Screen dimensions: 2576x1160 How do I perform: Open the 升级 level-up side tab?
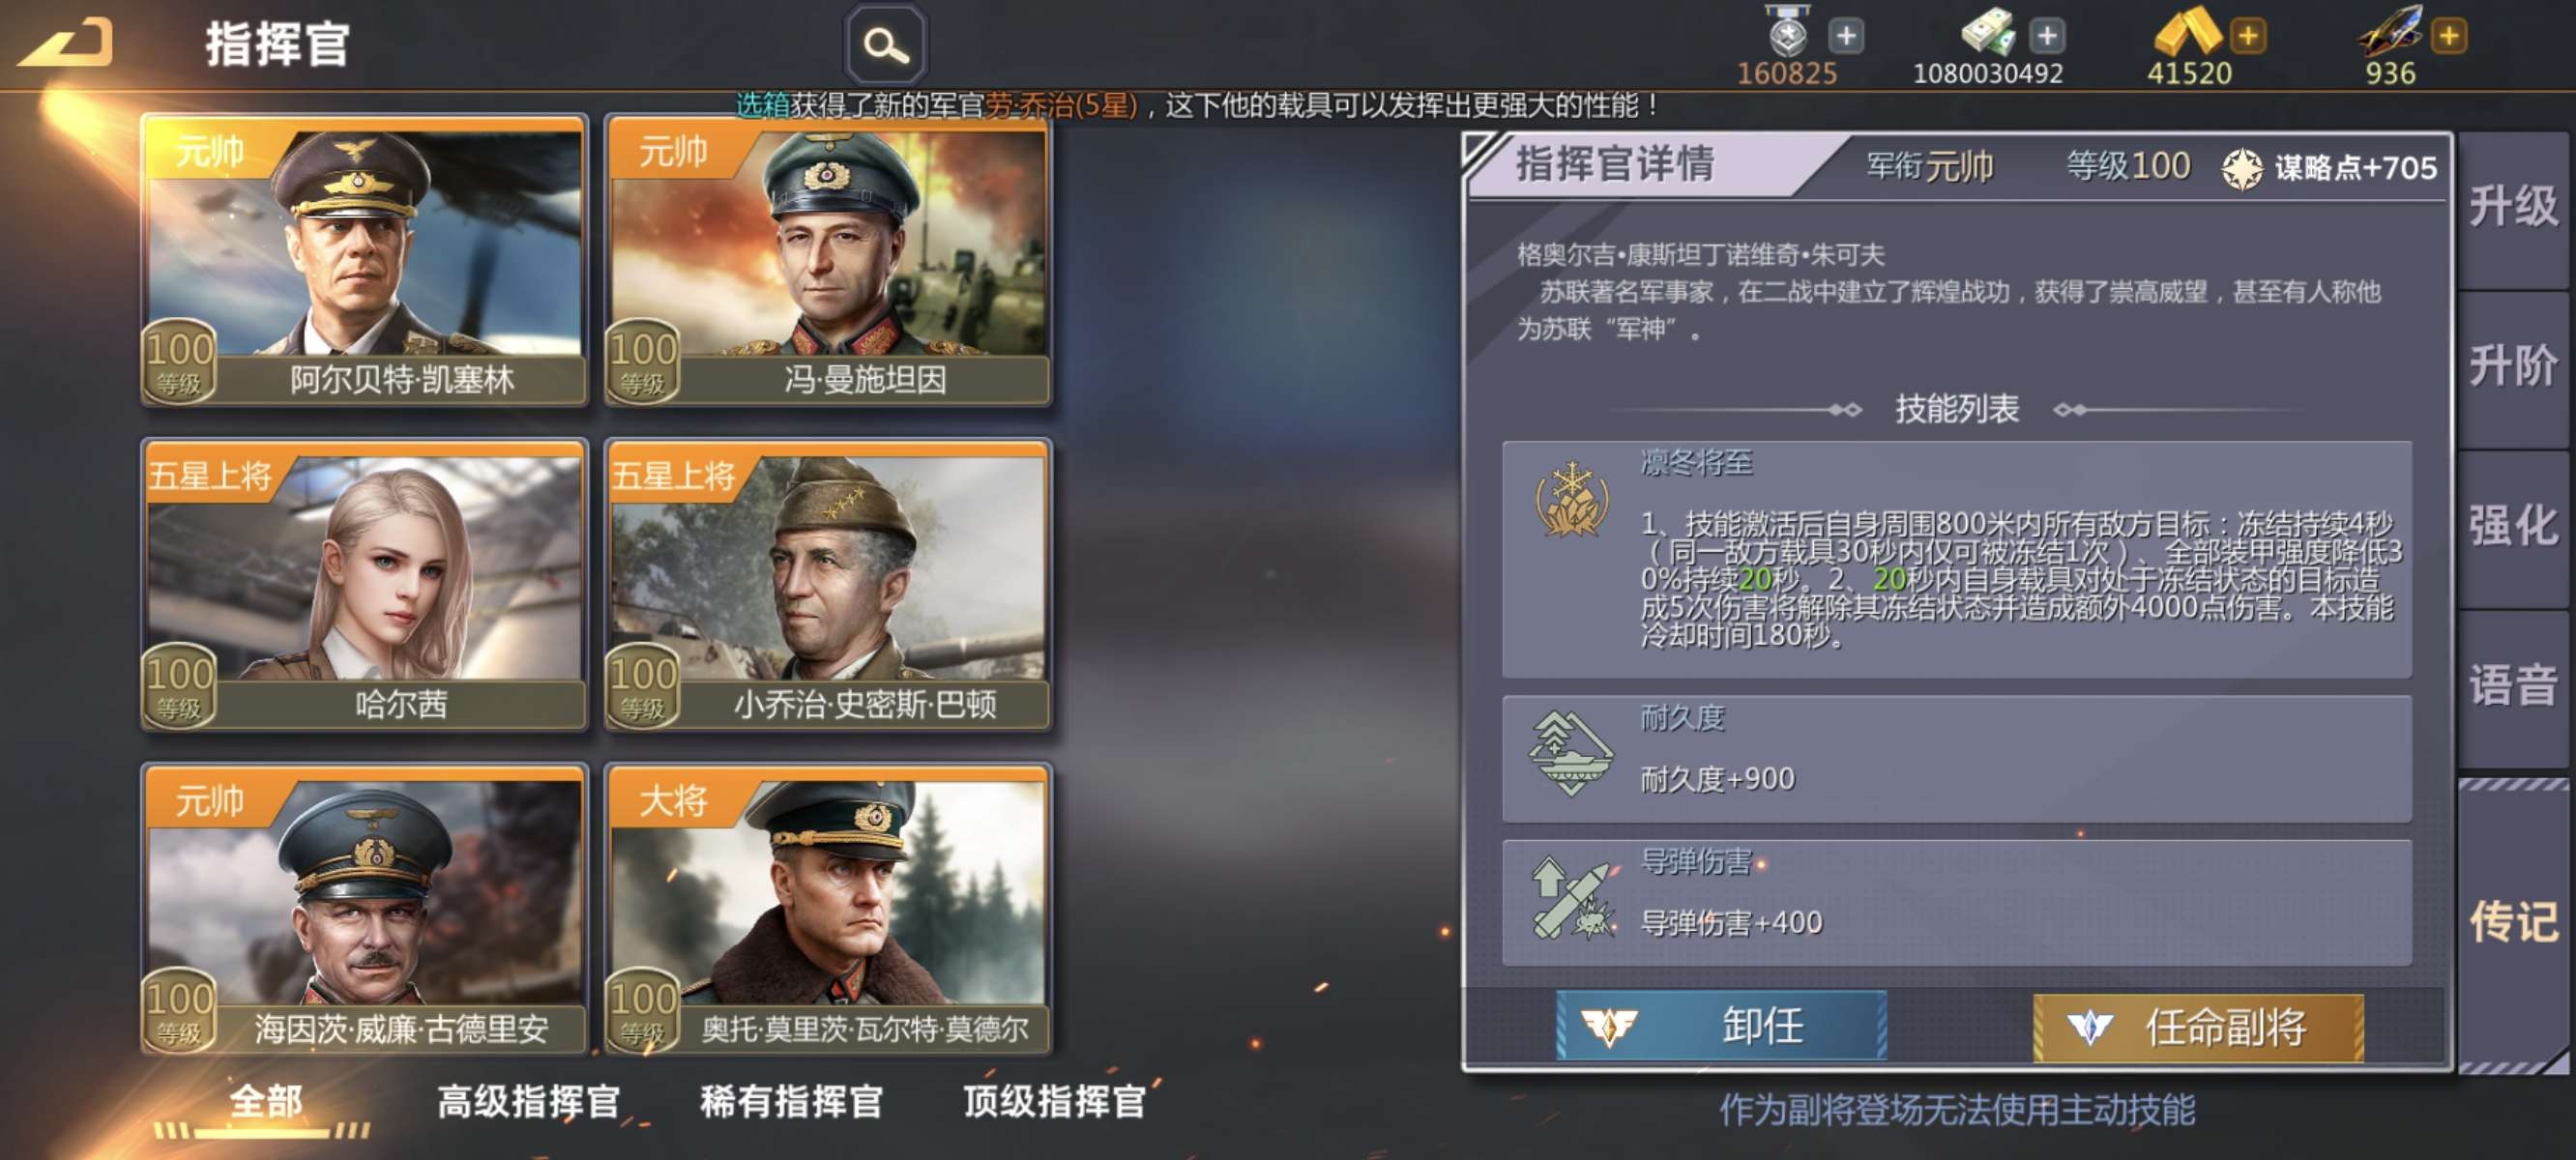2513,207
